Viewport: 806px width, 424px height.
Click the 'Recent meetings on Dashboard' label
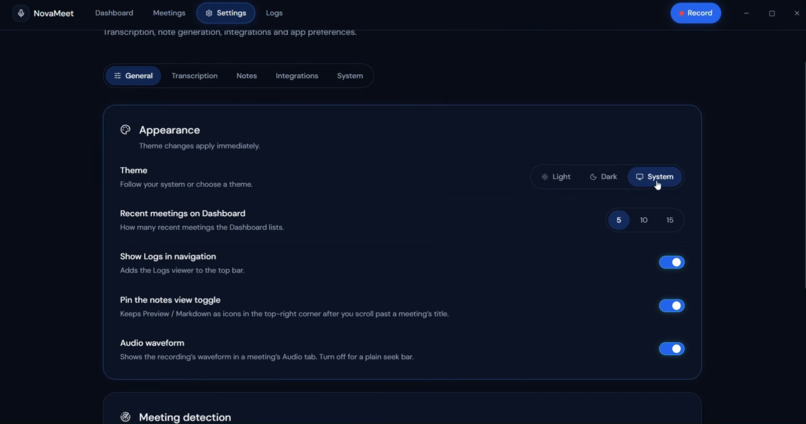click(x=182, y=213)
